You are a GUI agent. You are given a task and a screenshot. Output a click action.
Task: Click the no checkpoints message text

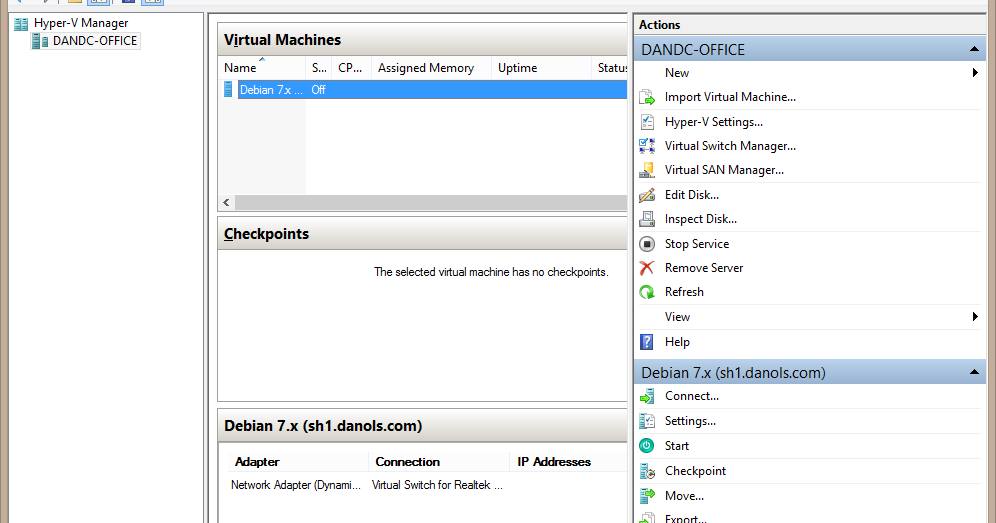[491, 272]
